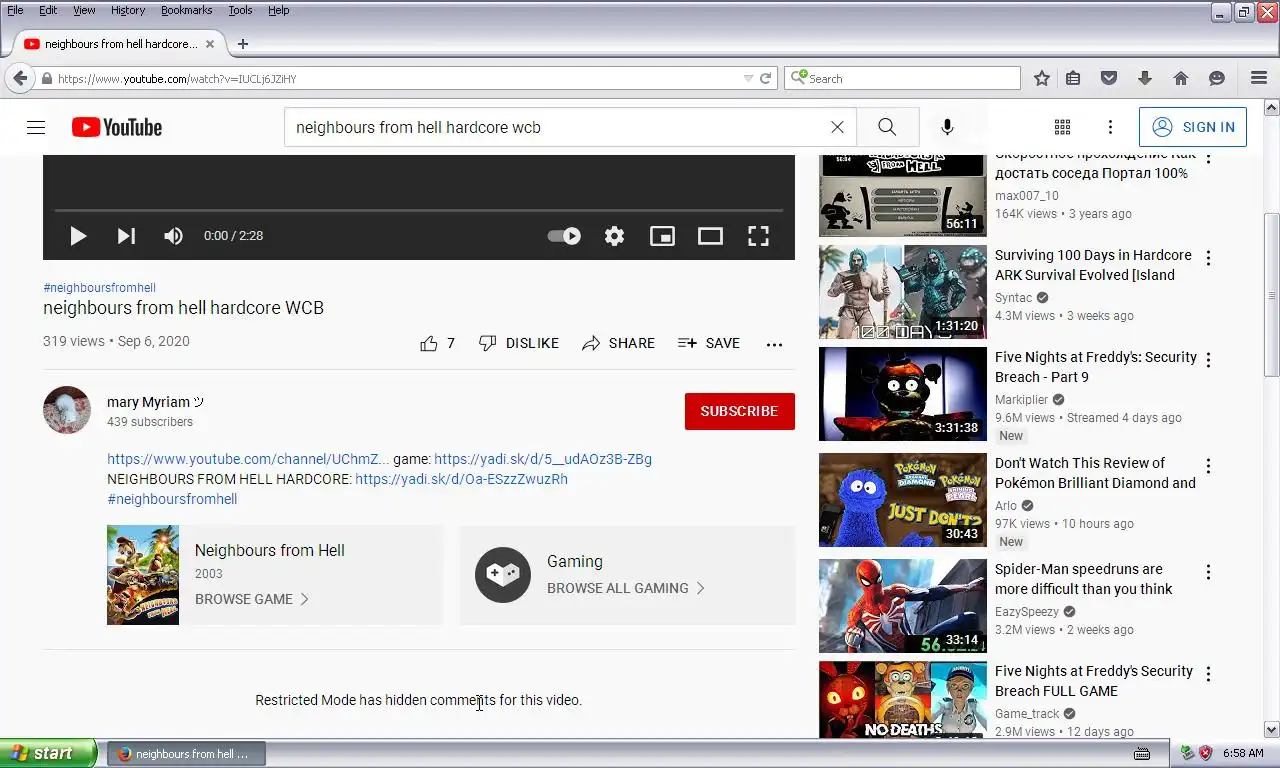Start voice search with the microphone
Screen dimensions: 1280x768
pyautogui.click(x=947, y=127)
